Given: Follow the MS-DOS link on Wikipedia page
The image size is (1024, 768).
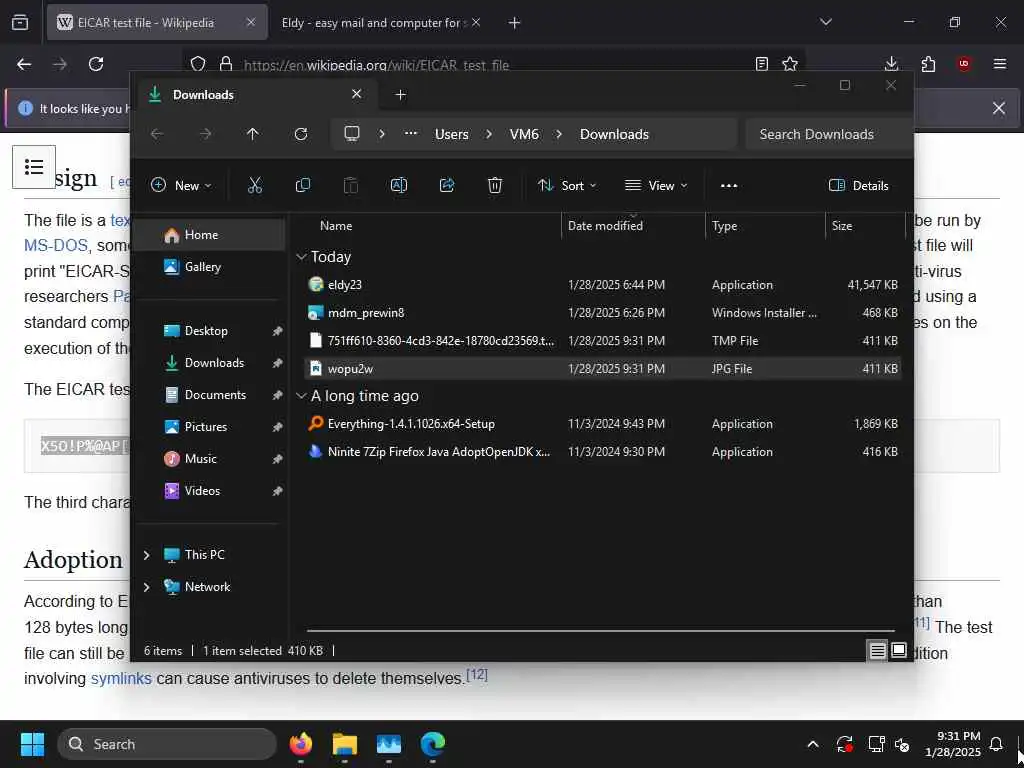Looking at the screenshot, I should click(x=56, y=246).
